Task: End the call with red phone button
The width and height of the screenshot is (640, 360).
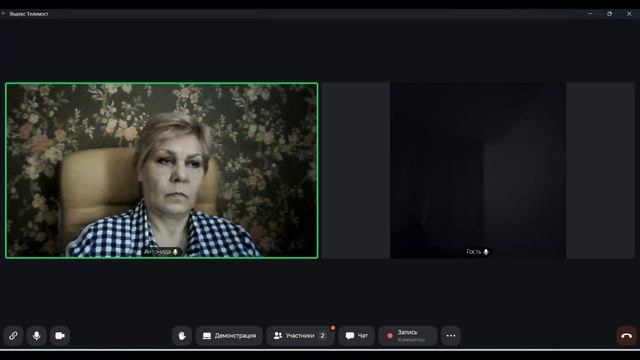Action: 627,336
